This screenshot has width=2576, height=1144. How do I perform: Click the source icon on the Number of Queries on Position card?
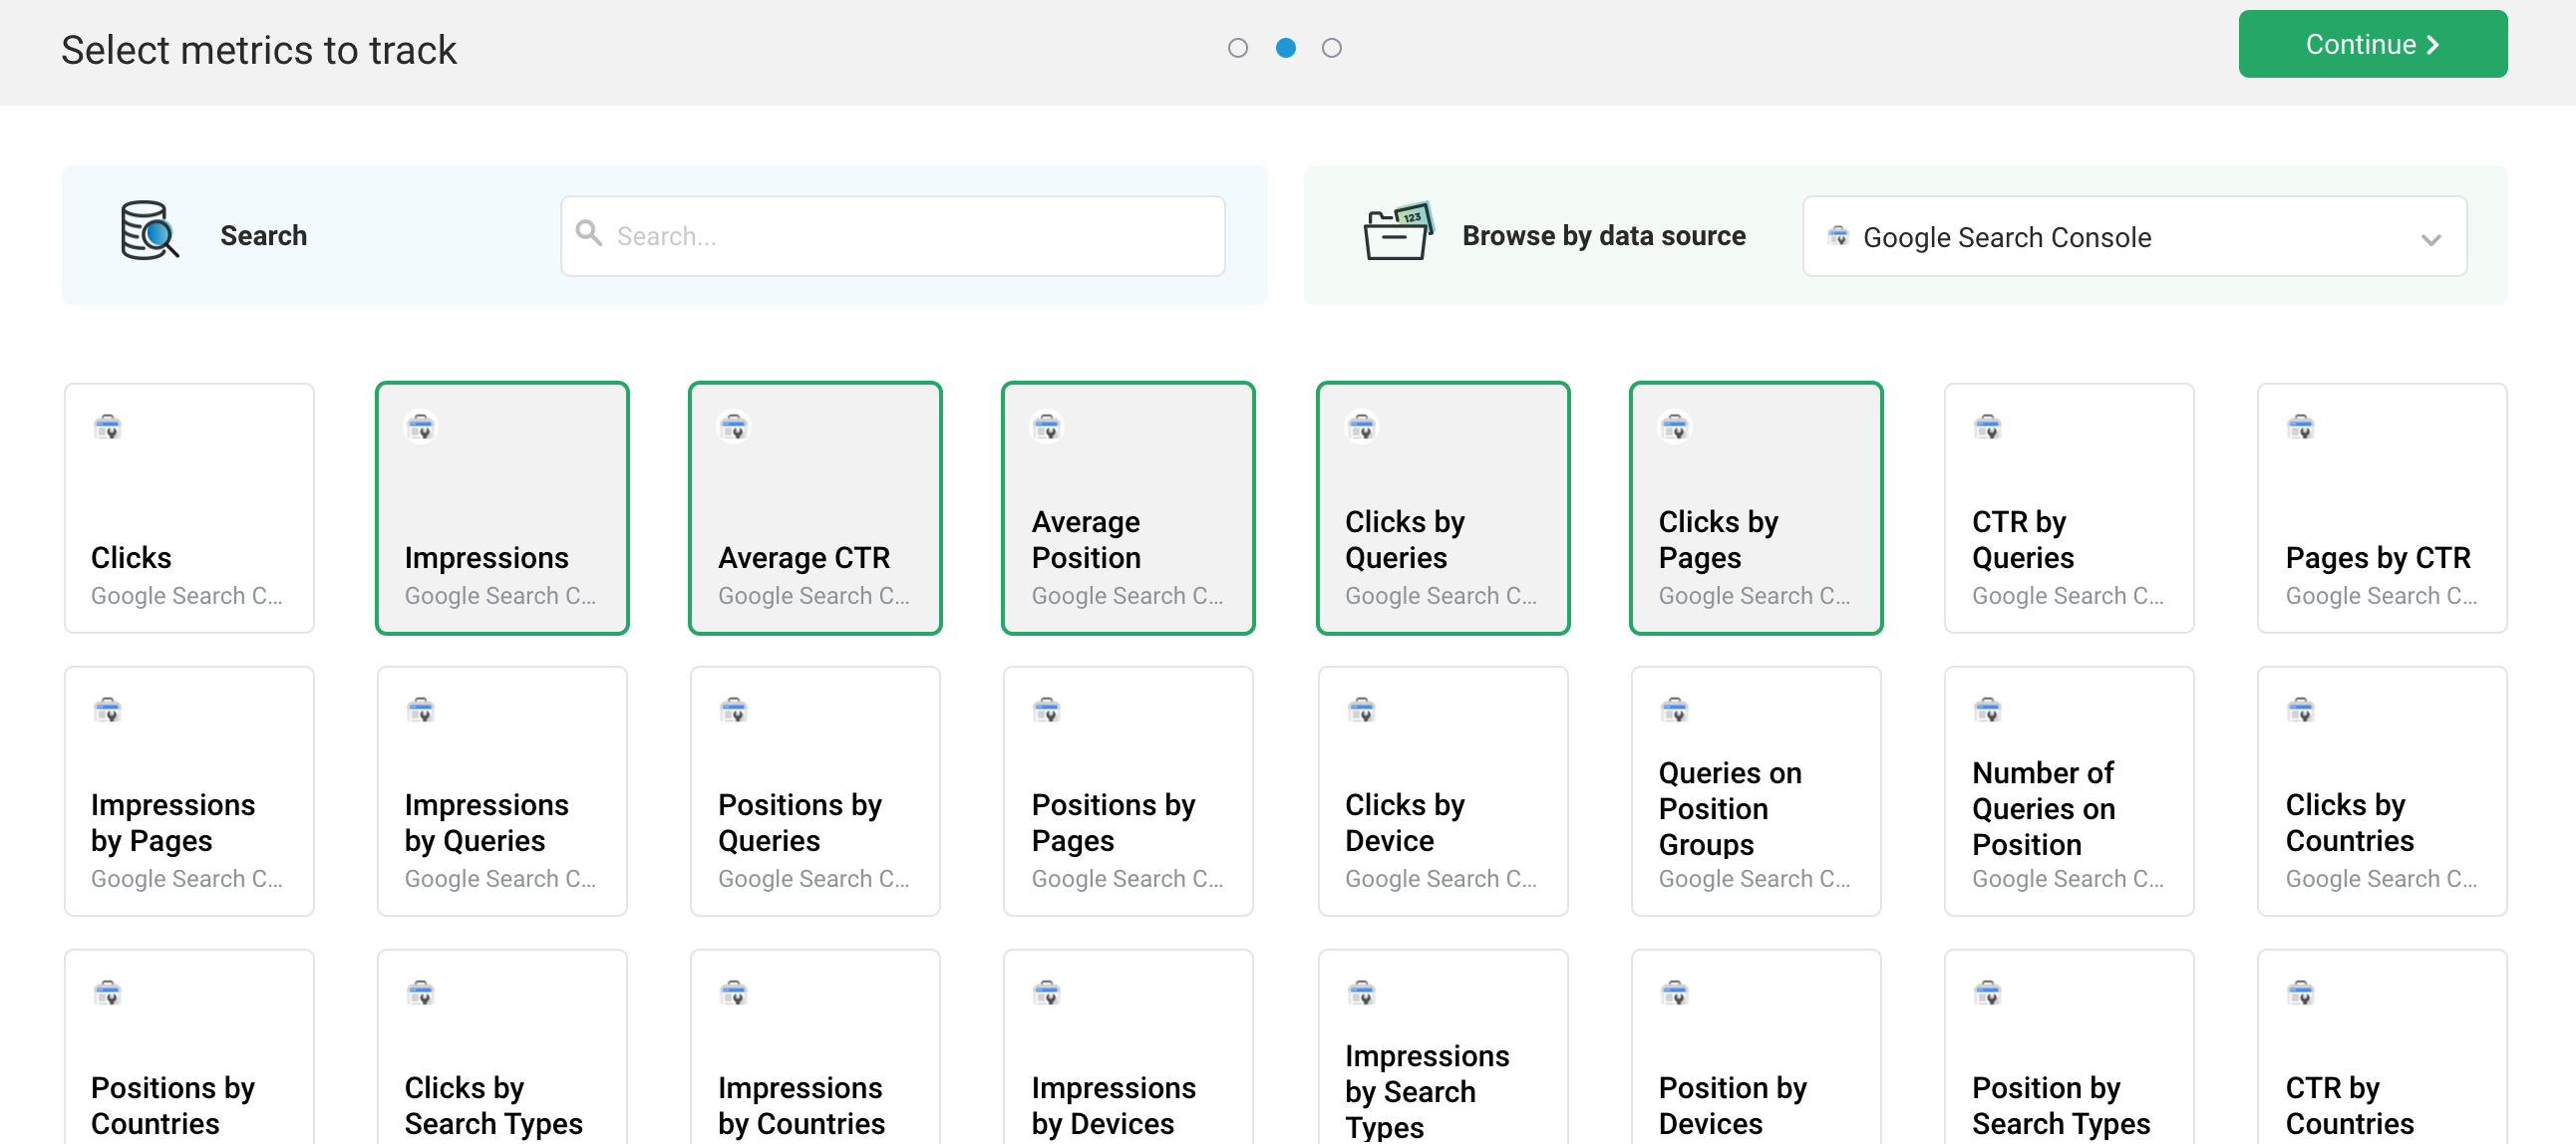[1988, 709]
